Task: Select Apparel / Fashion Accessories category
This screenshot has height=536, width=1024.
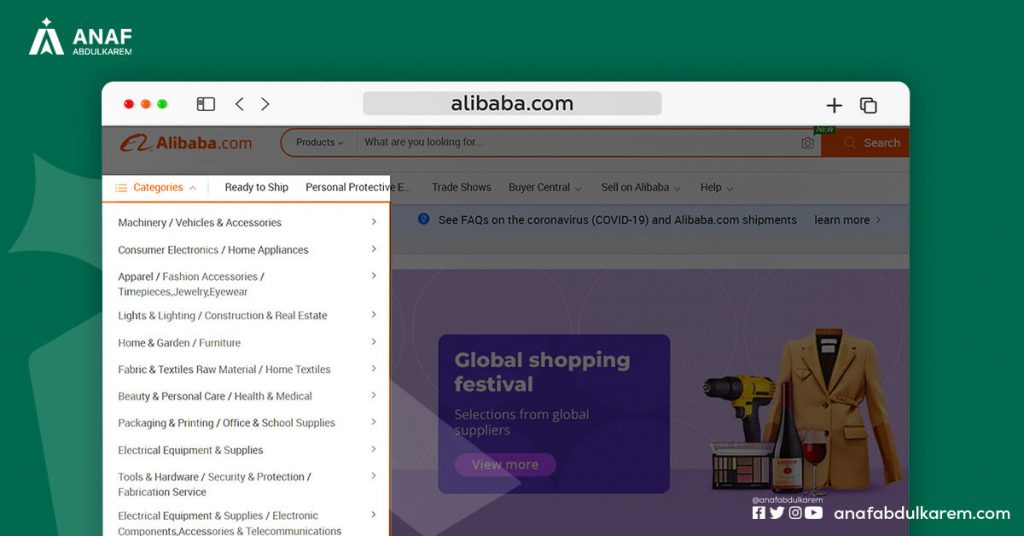Action: coord(191,284)
